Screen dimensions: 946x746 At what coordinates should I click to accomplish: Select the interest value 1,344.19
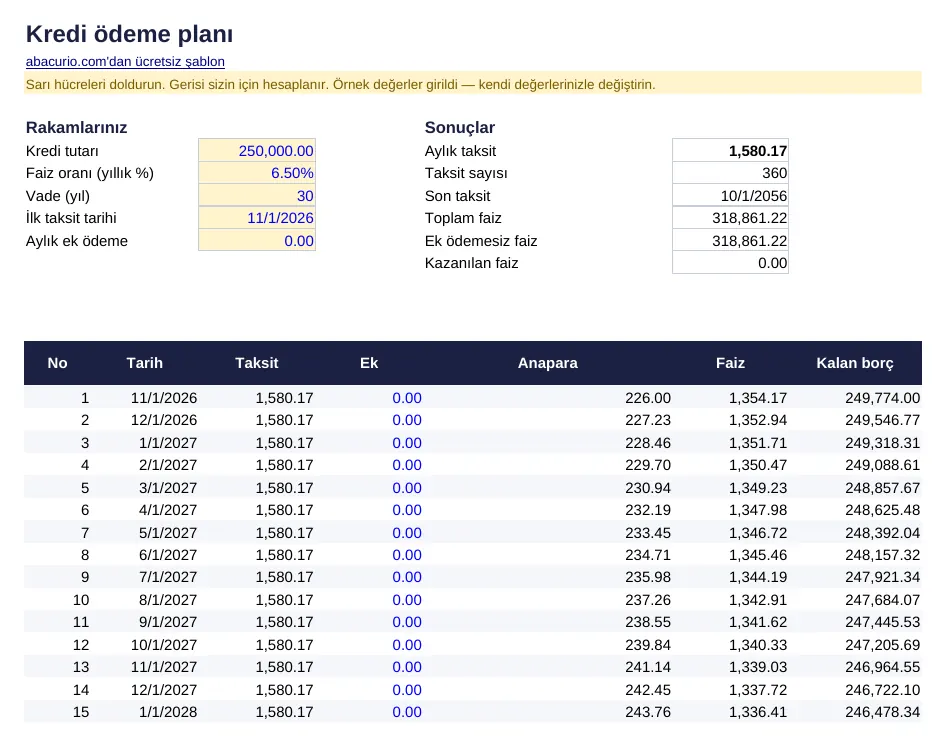pos(758,577)
